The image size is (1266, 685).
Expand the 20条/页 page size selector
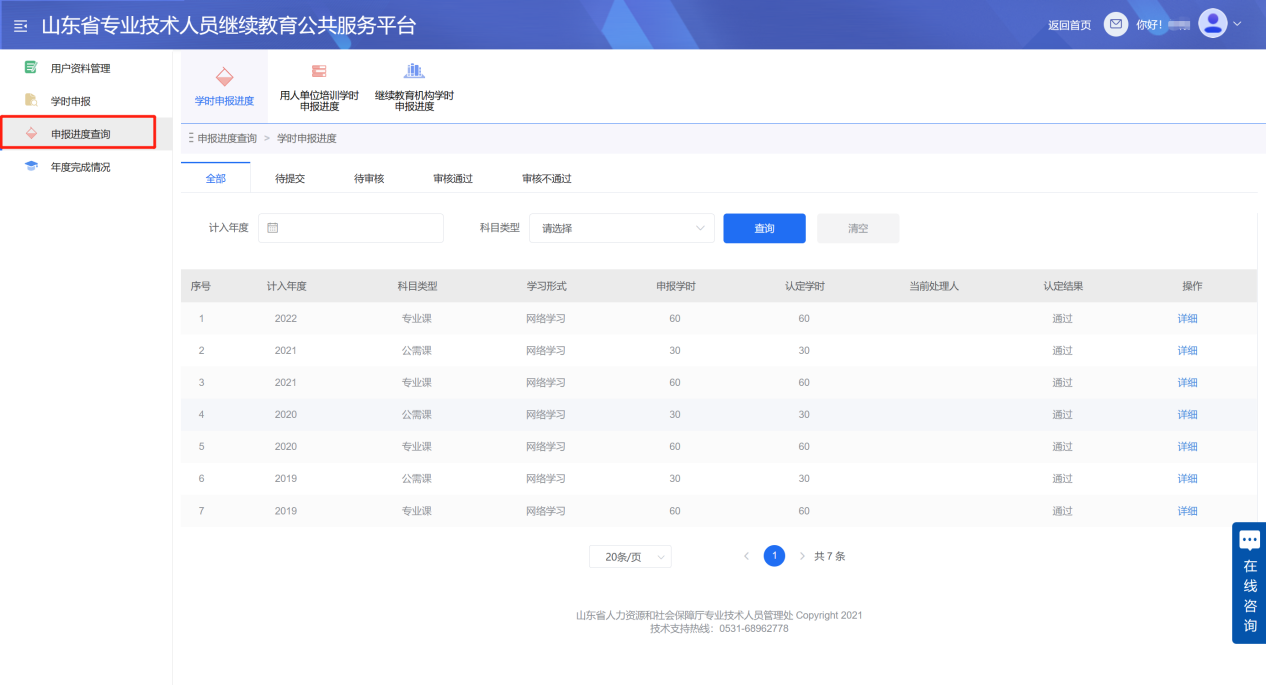tap(629, 555)
